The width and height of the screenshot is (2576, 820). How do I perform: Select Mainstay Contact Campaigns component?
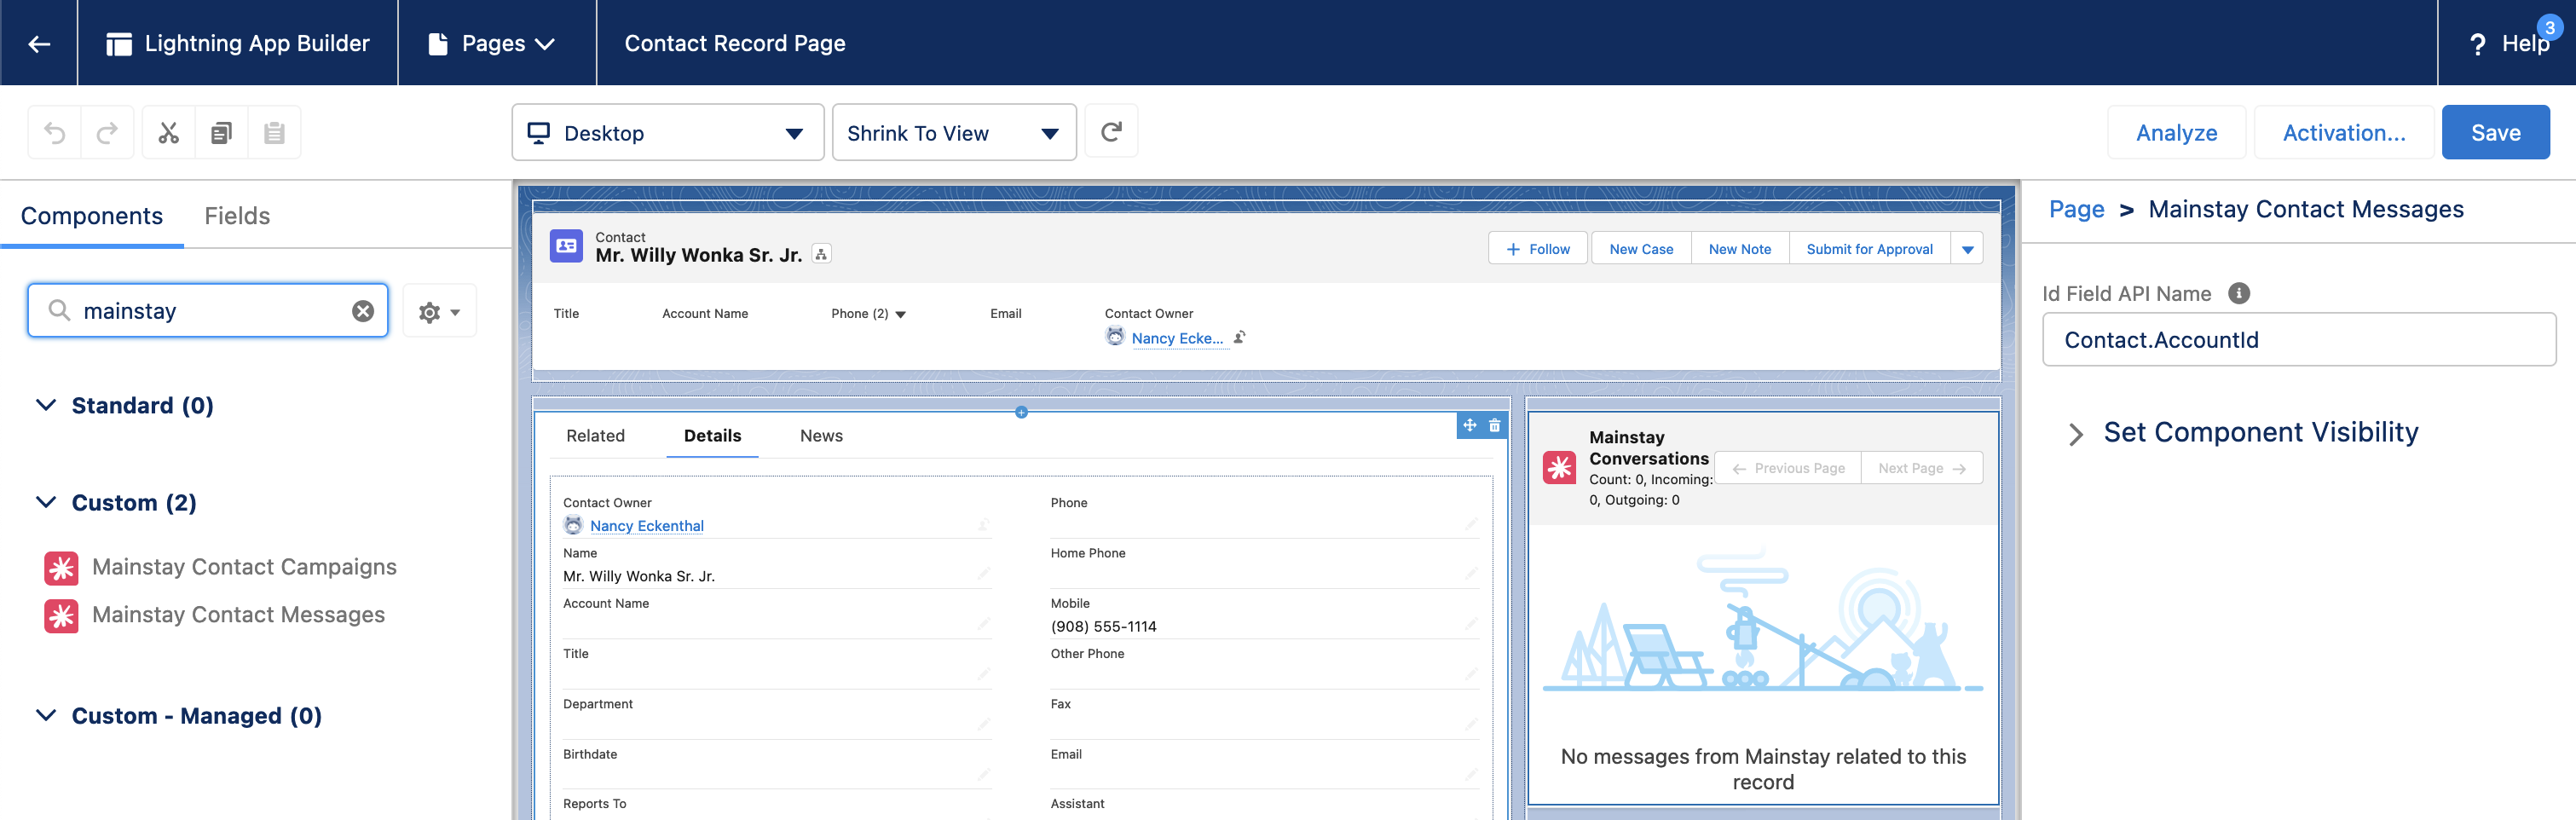(244, 567)
